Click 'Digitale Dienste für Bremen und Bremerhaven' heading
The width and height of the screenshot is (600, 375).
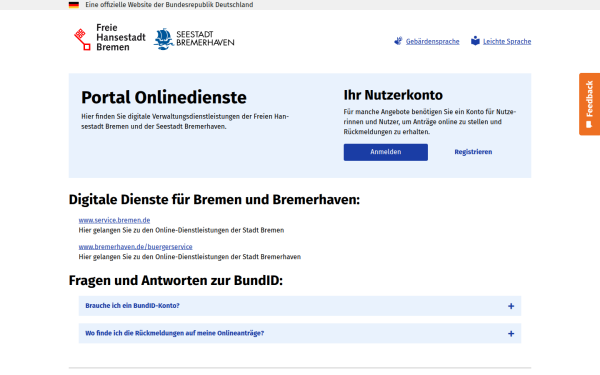(214, 200)
